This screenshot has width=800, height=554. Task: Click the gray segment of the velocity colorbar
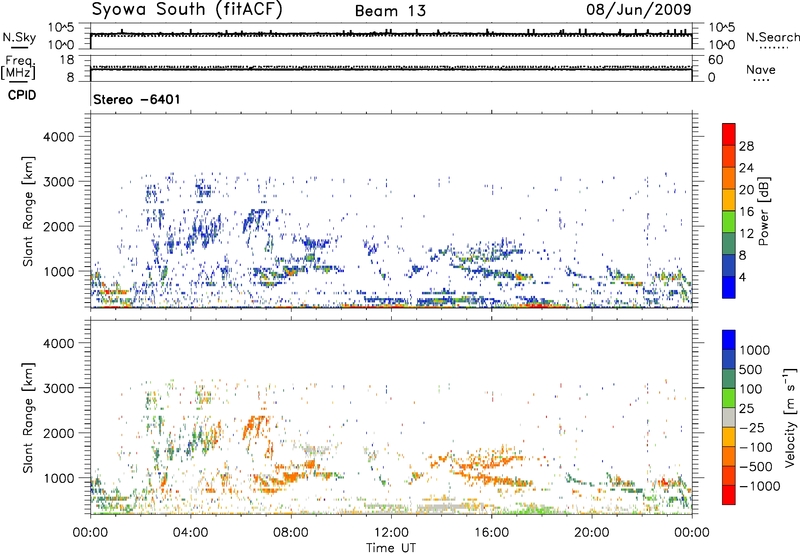coord(729,417)
